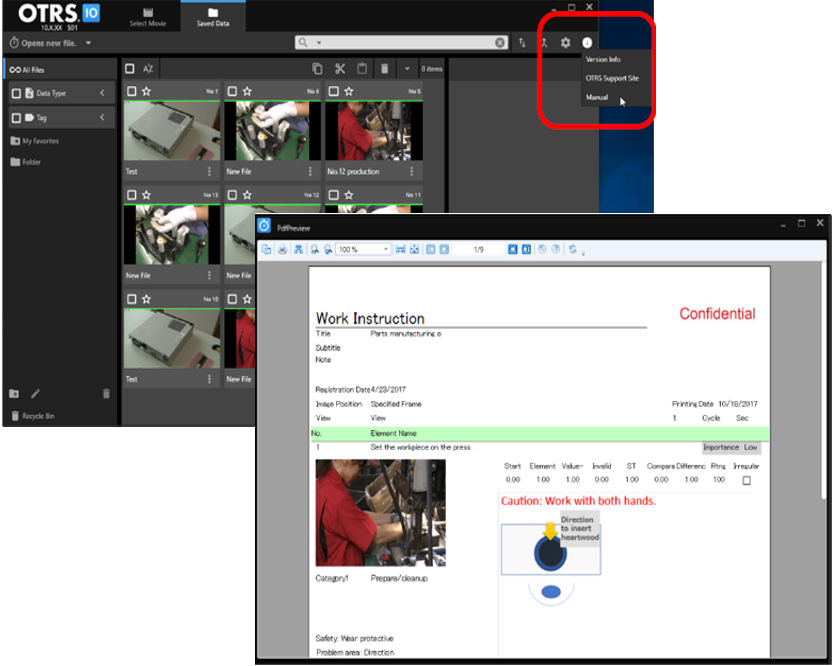Tick the select-all checkbox beside A-Z
The width and height of the screenshot is (835, 666).
[x=129, y=69]
